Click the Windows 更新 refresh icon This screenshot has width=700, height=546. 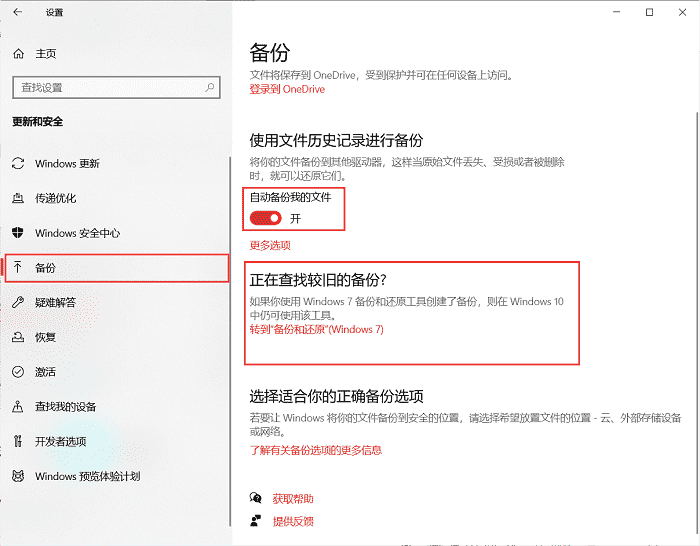(18, 163)
